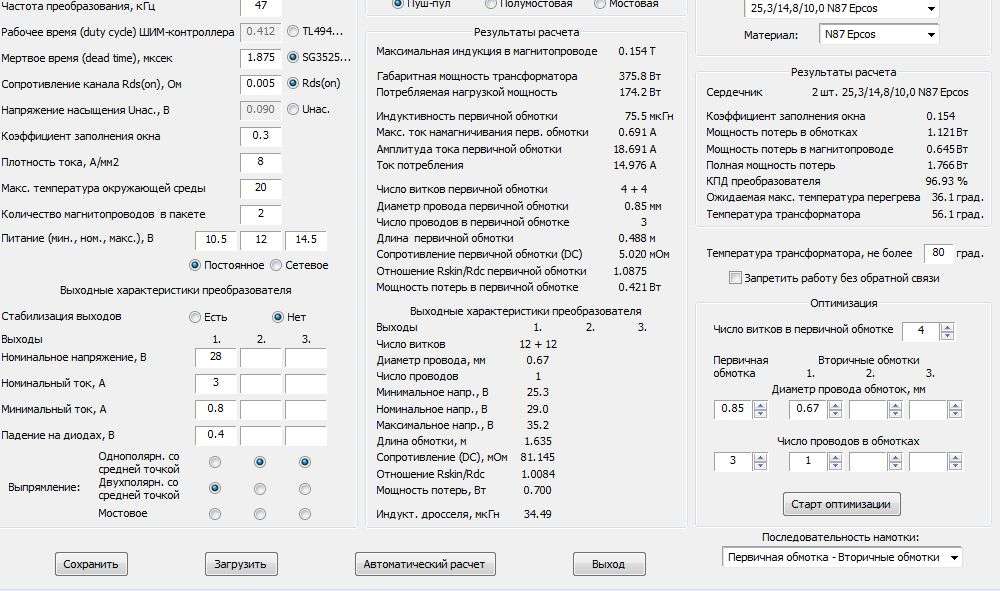Select the Uнас. saturation voltage radio
This screenshot has height=591, width=1000.
click(x=293, y=109)
